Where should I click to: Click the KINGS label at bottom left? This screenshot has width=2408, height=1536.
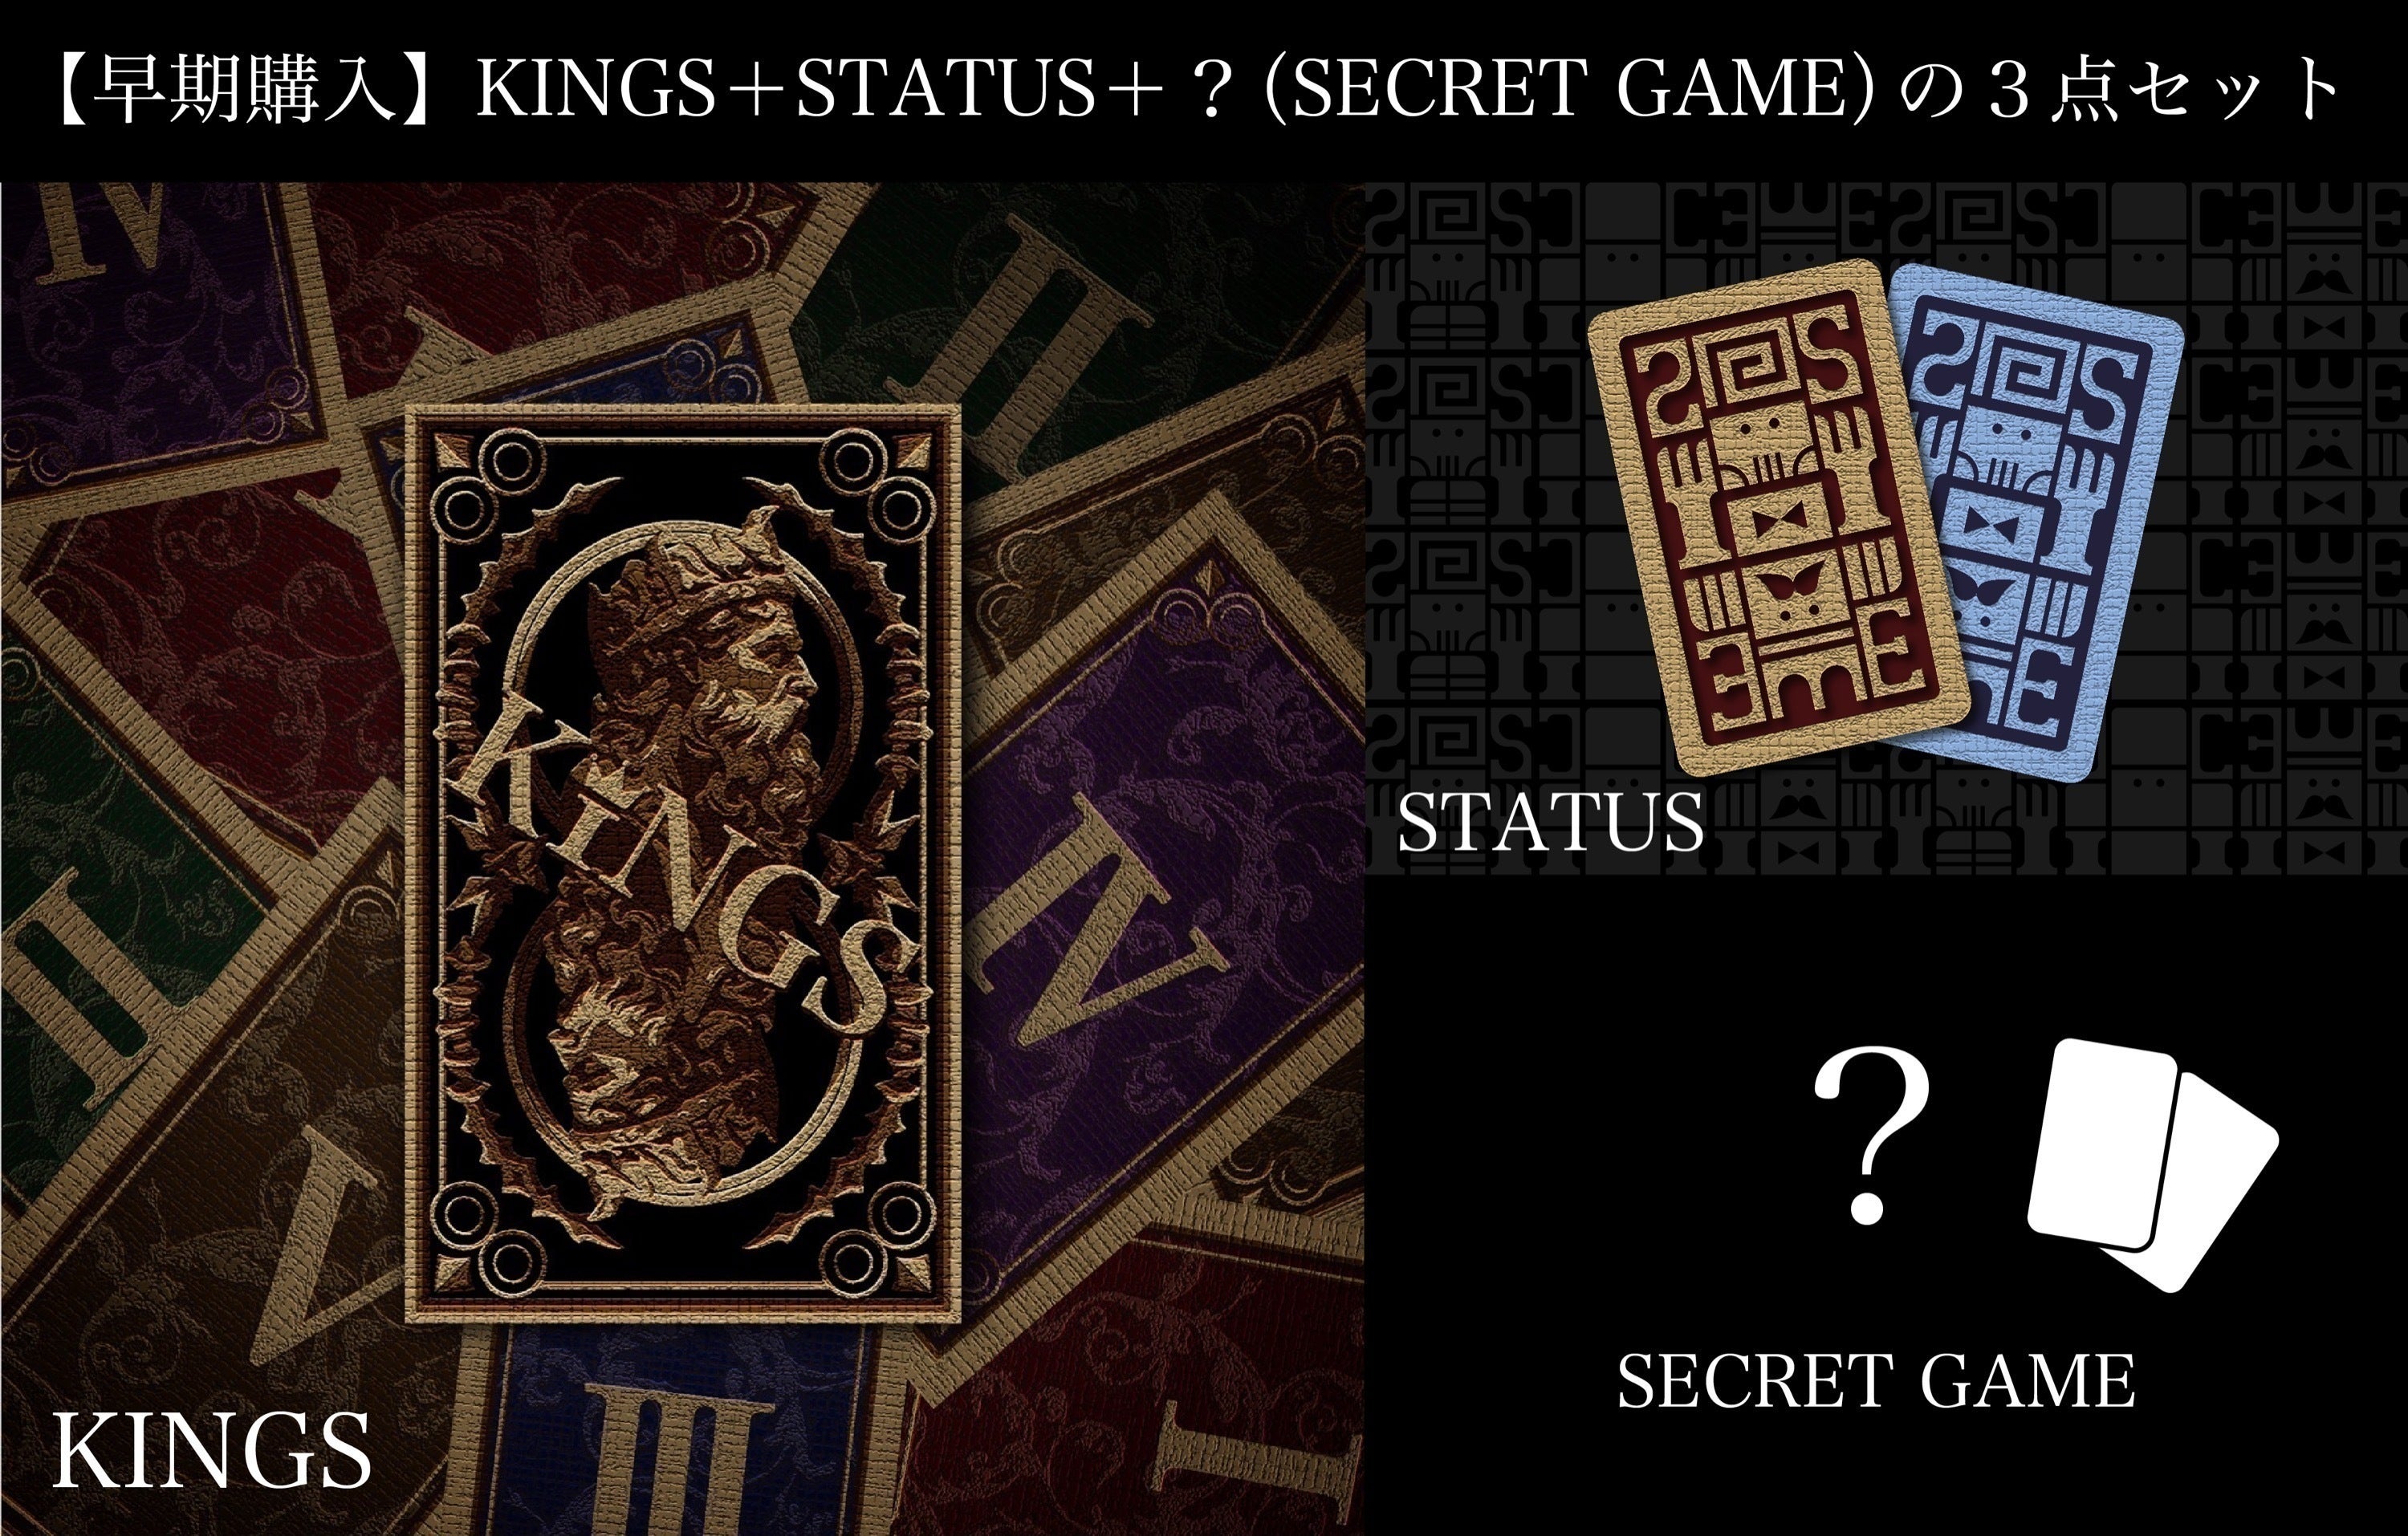coord(211,1450)
